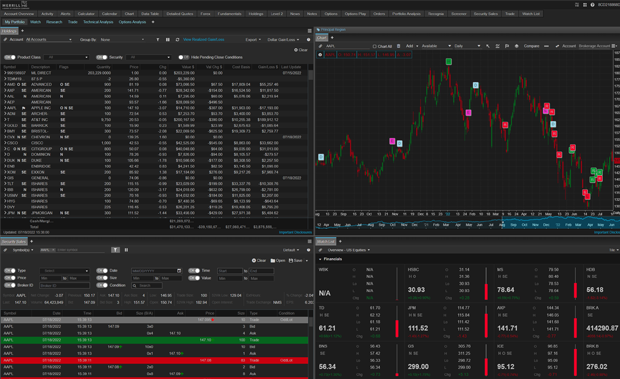Toggle Hide Pending/Close Conditions switch

click(x=183, y=57)
